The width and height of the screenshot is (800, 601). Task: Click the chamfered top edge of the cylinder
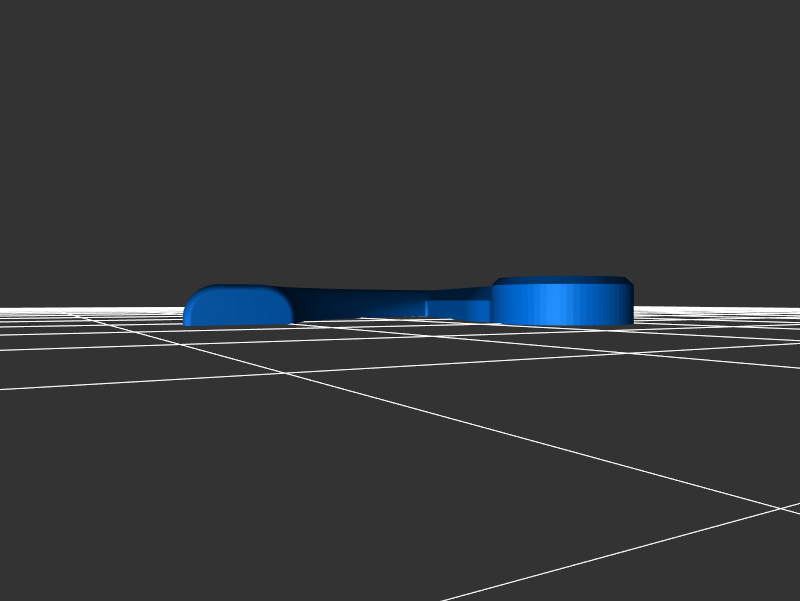(x=562, y=282)
